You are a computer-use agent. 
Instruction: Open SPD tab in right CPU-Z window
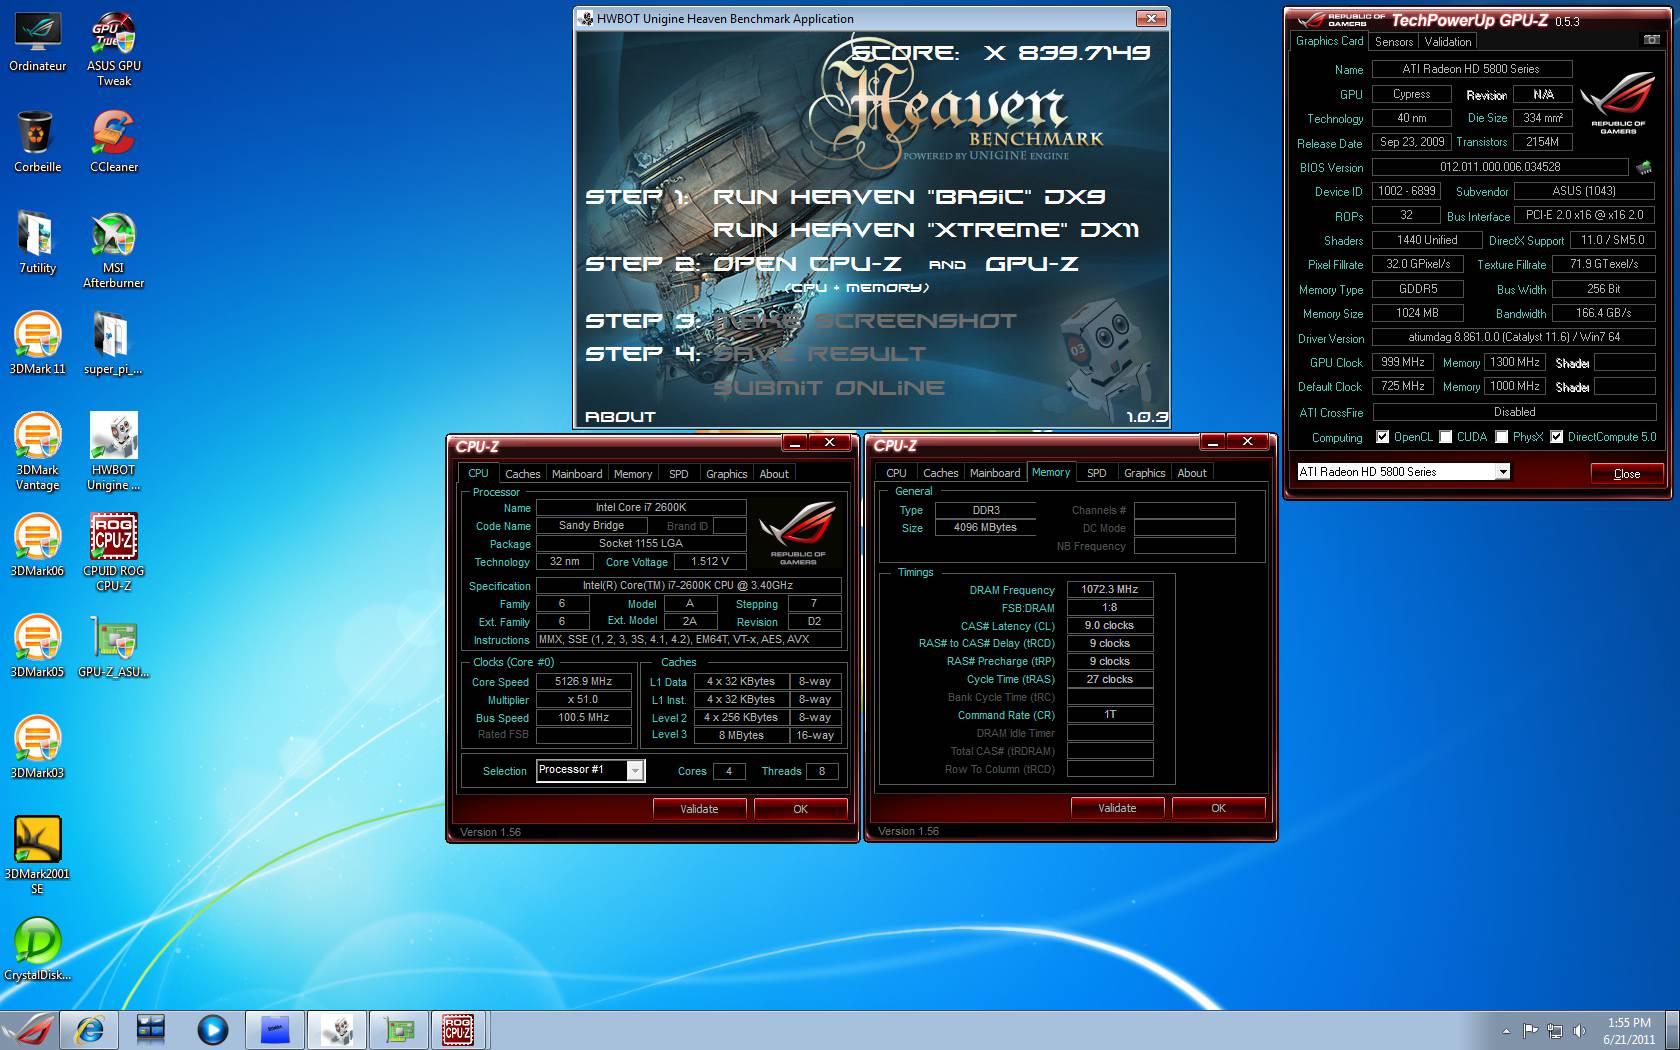(x=1096, y=473)
